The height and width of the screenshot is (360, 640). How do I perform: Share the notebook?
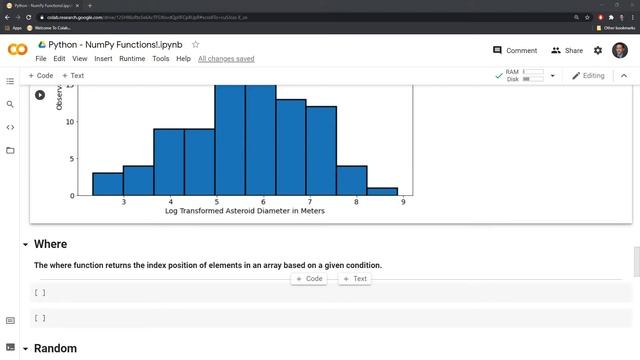click(567, 50)
